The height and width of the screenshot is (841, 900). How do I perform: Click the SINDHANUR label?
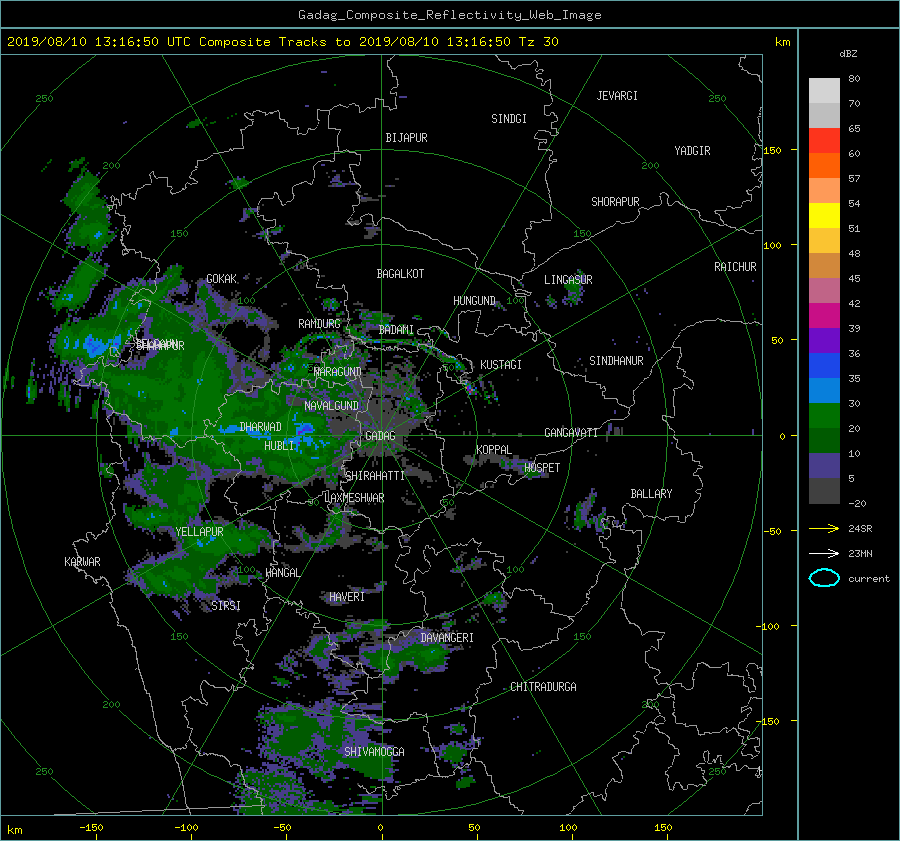pos(616,361)
